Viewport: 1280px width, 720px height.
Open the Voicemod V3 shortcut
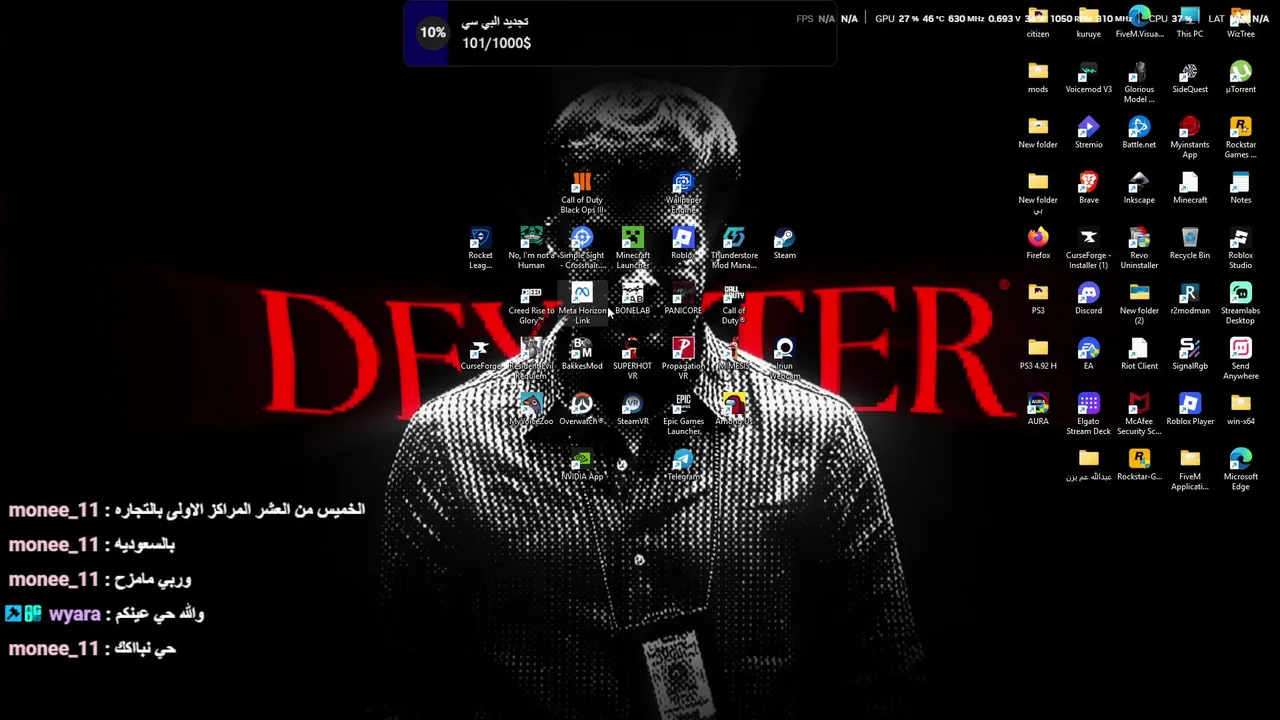1089,77
